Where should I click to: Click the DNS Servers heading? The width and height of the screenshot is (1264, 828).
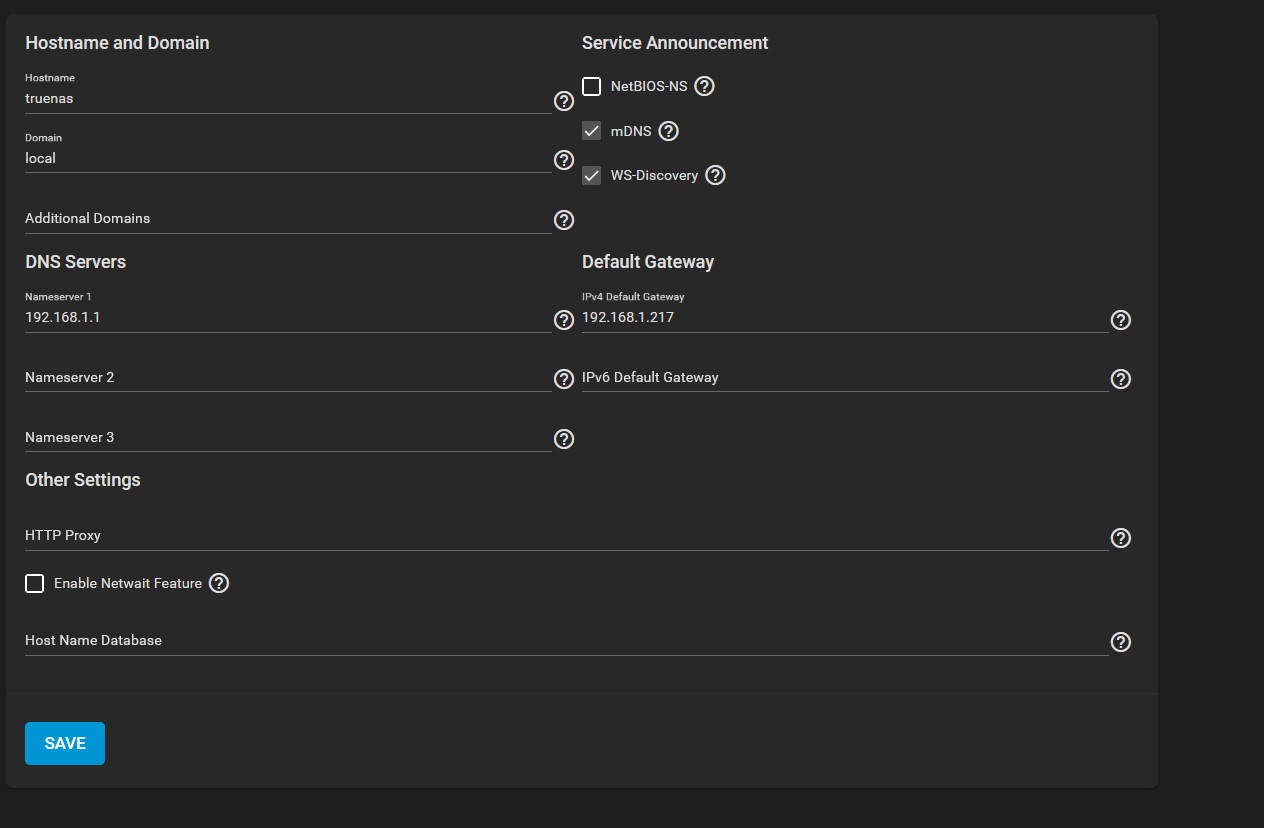pos(75,262)
